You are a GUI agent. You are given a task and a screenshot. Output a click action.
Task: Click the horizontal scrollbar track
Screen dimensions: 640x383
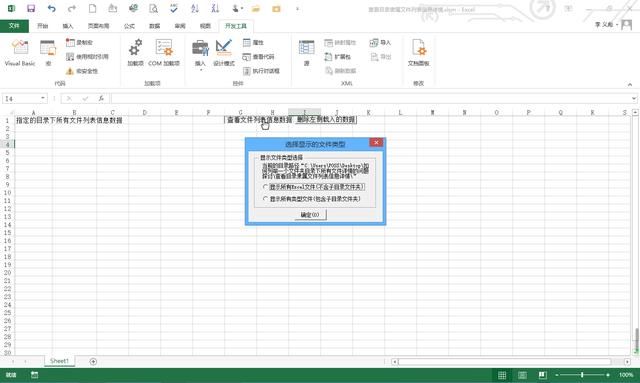(x=504, y=362)
